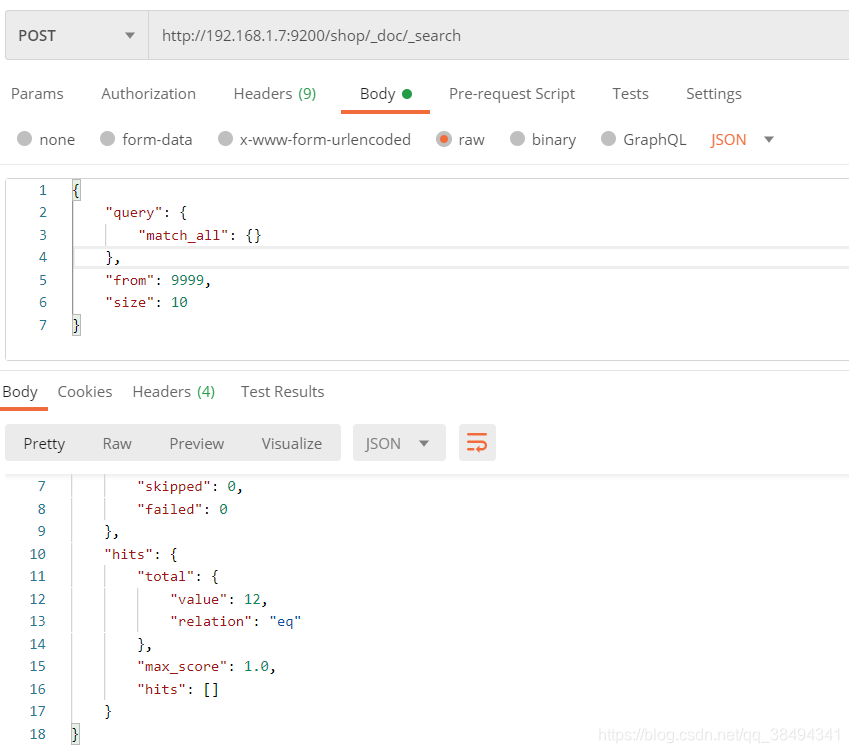
Task: Show response in Pretty view
Action: (44, 443)
